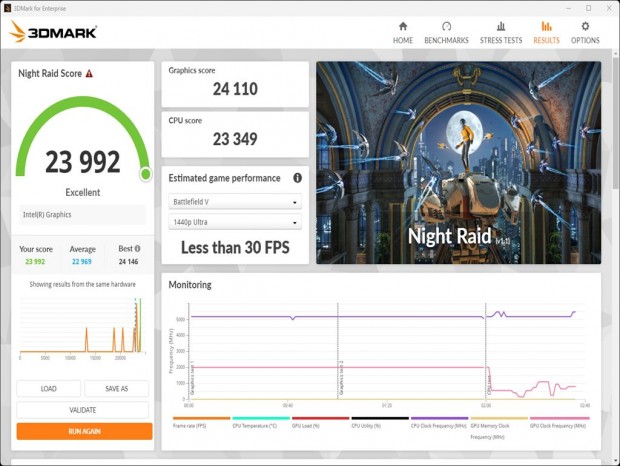
Task: Maximize the 3DMark window
Action: point(588,8)
